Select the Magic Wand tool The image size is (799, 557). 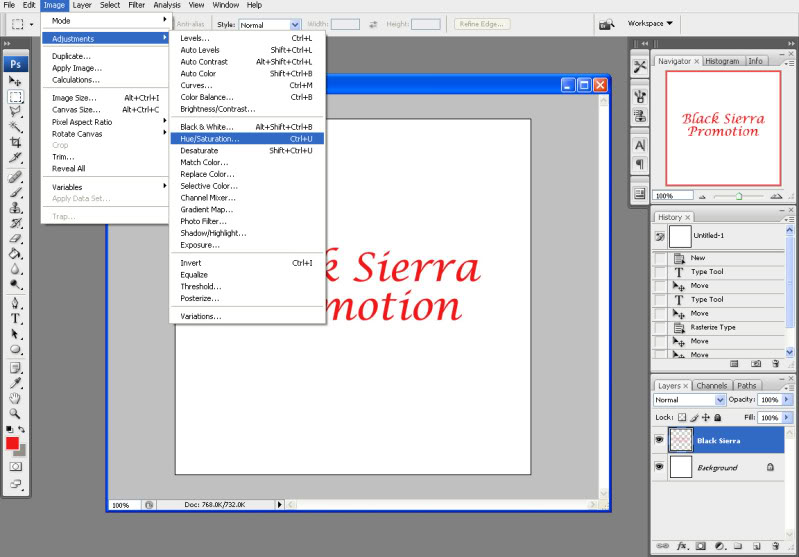click(x=15, y=127)
